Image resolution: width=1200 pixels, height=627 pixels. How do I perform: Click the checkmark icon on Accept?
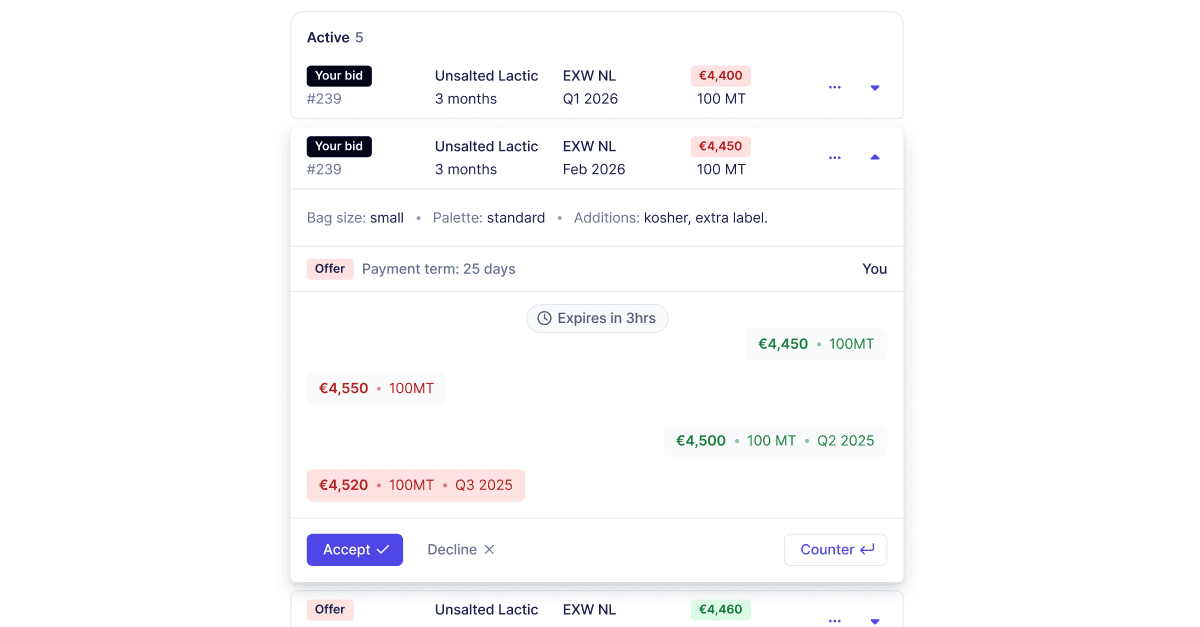pos(383,550)
